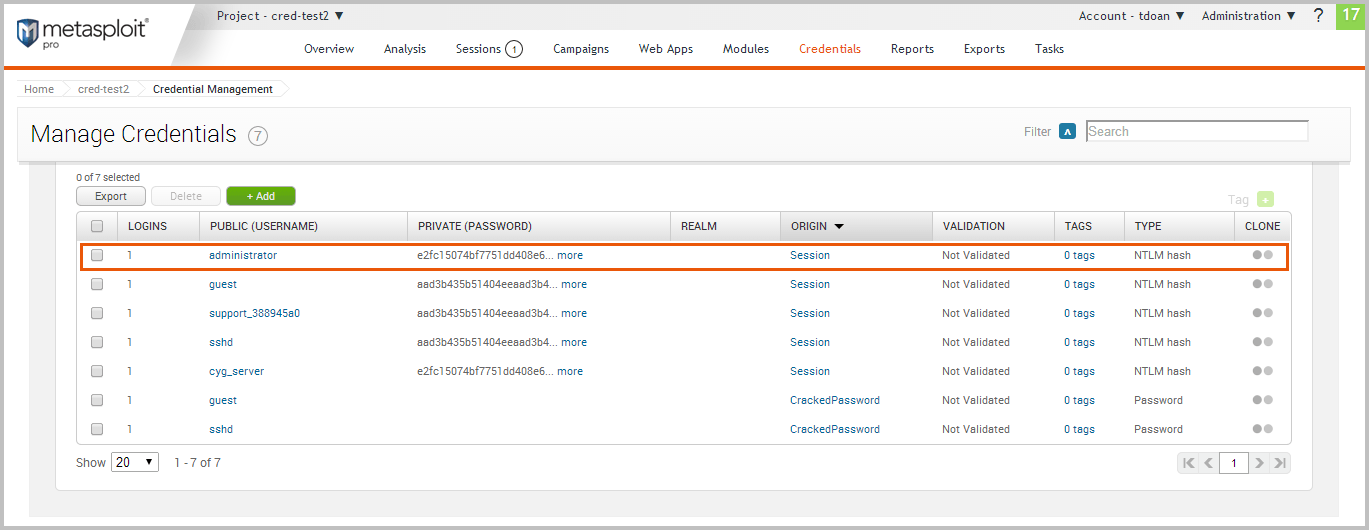Click the green Tag icon
This screenshot has height=530, width=1369.
point(1265,200)
